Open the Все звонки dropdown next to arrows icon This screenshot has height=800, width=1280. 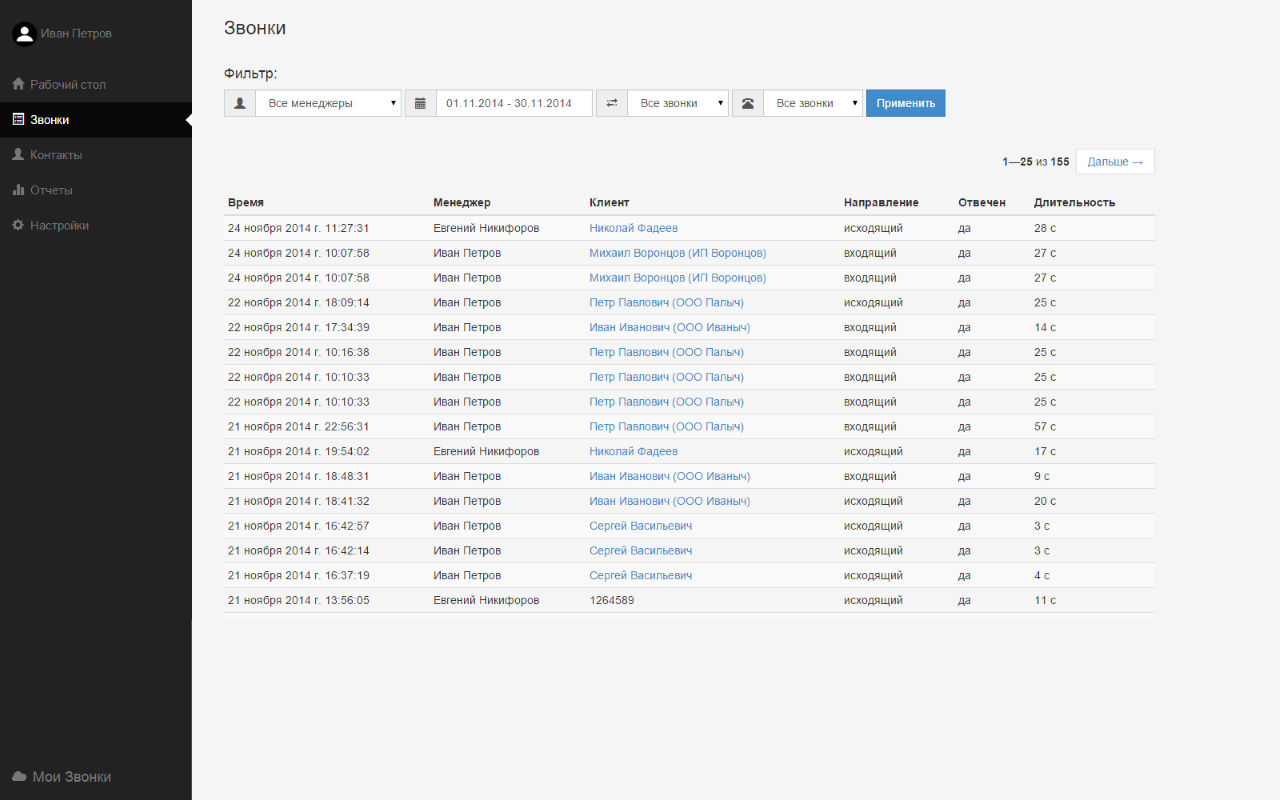click(x=678, y=103)
